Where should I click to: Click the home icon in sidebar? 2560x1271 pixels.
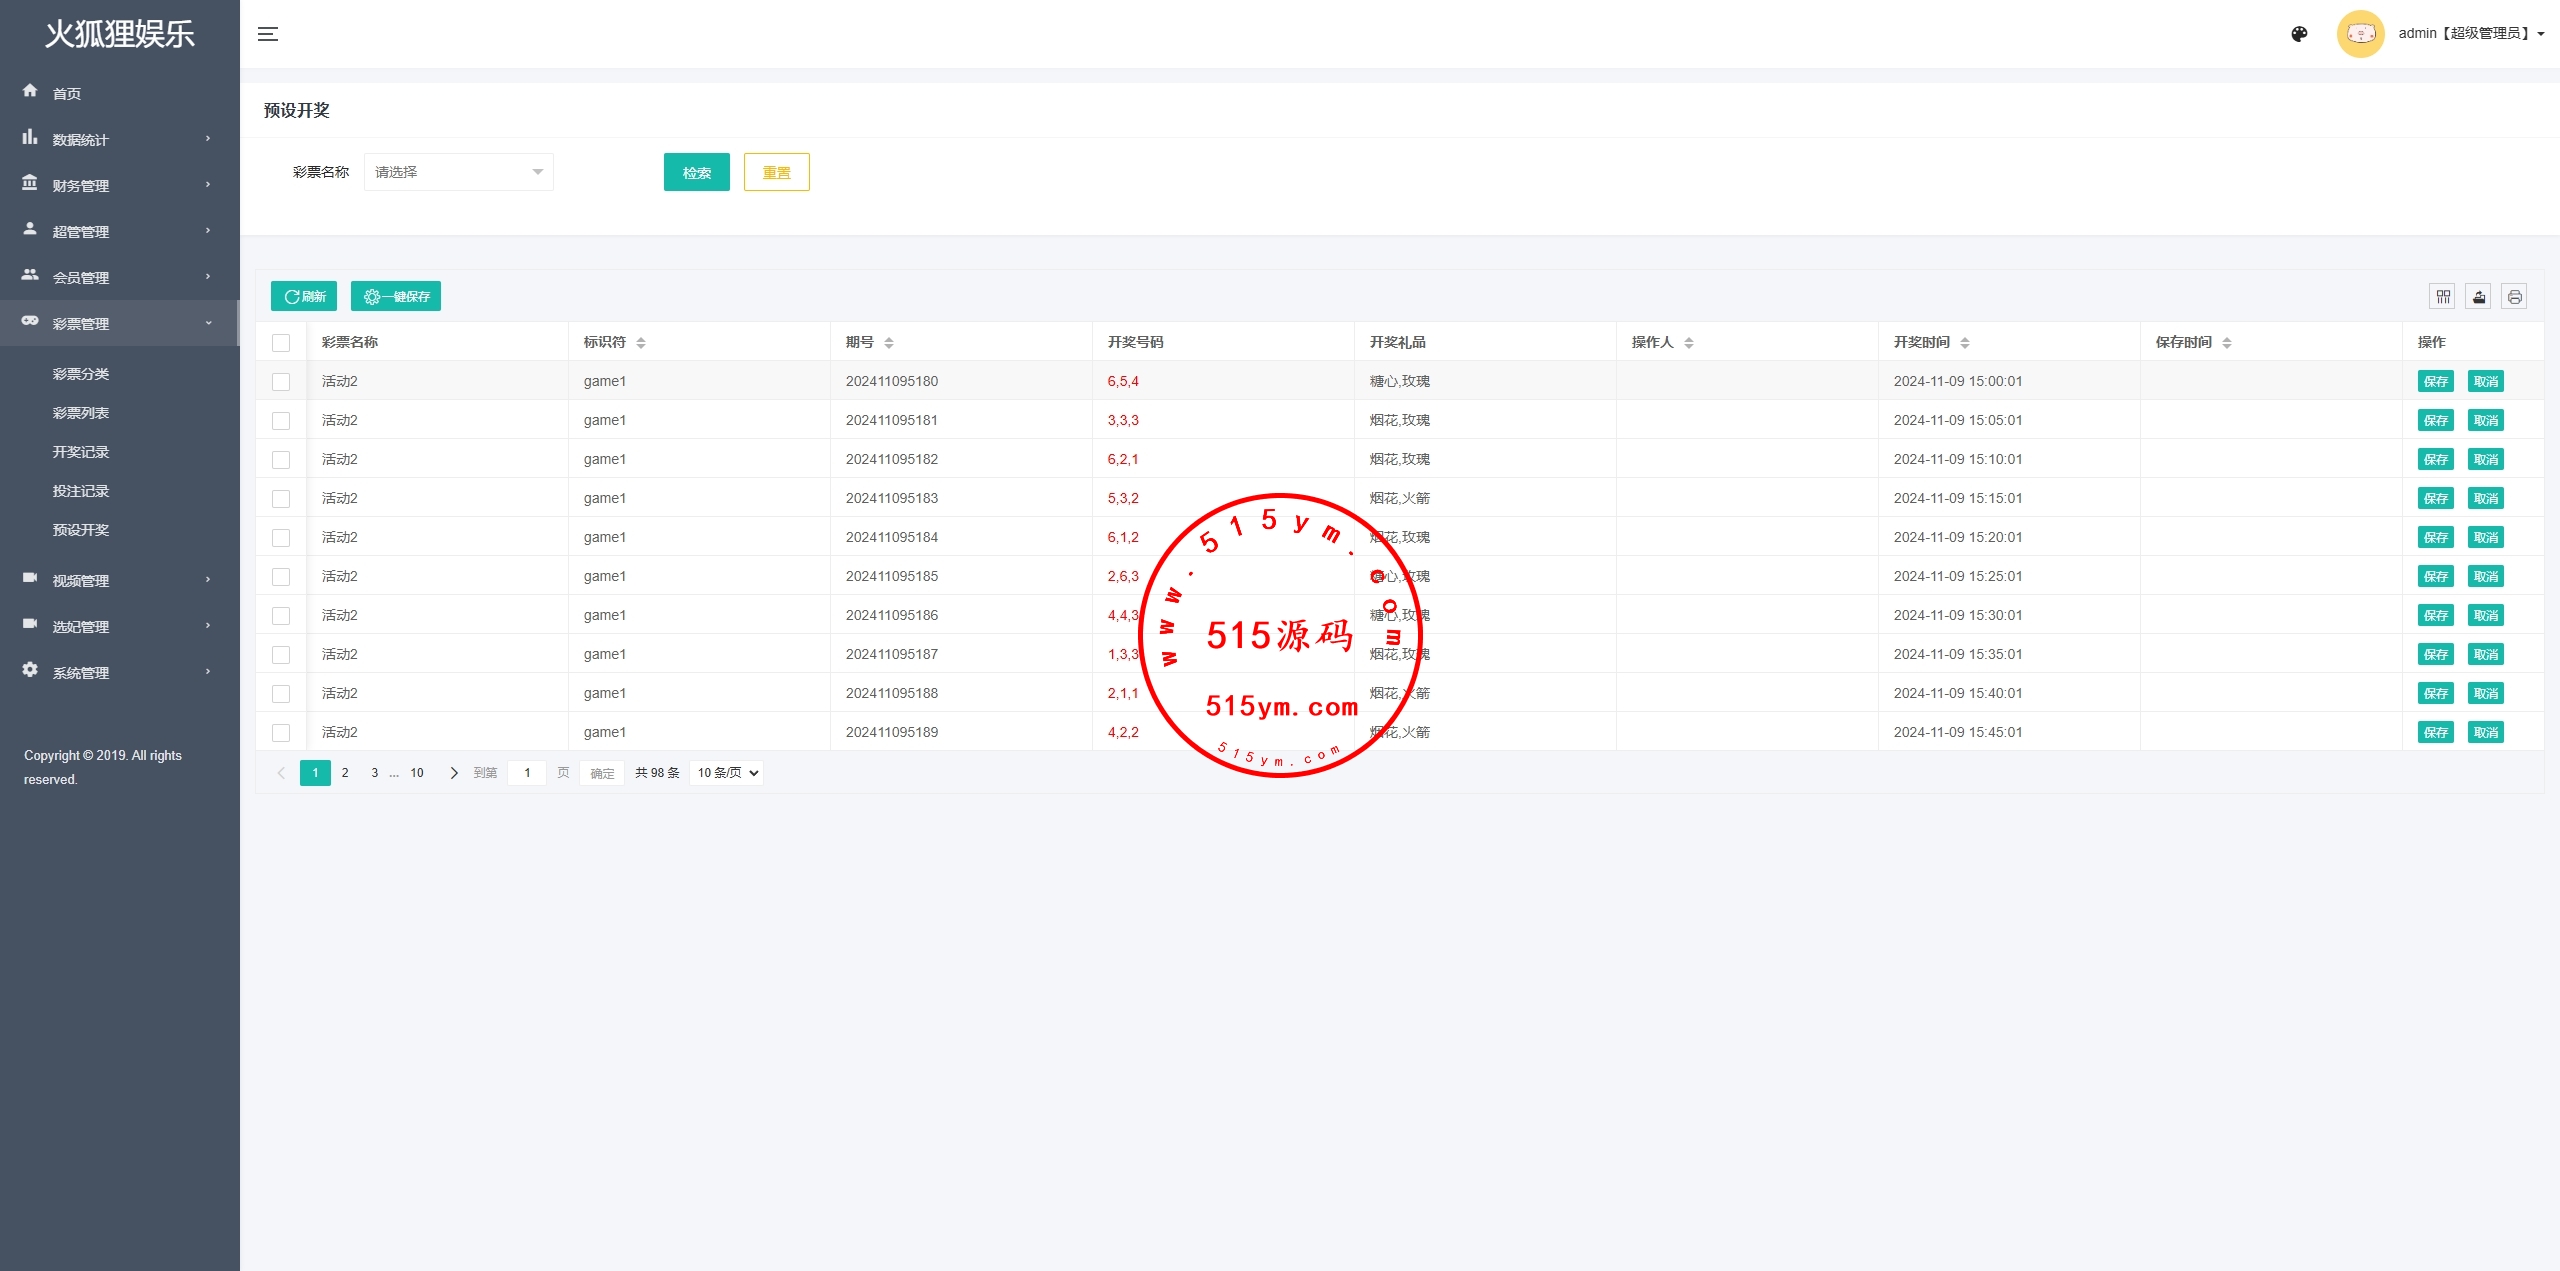(30, 91)
